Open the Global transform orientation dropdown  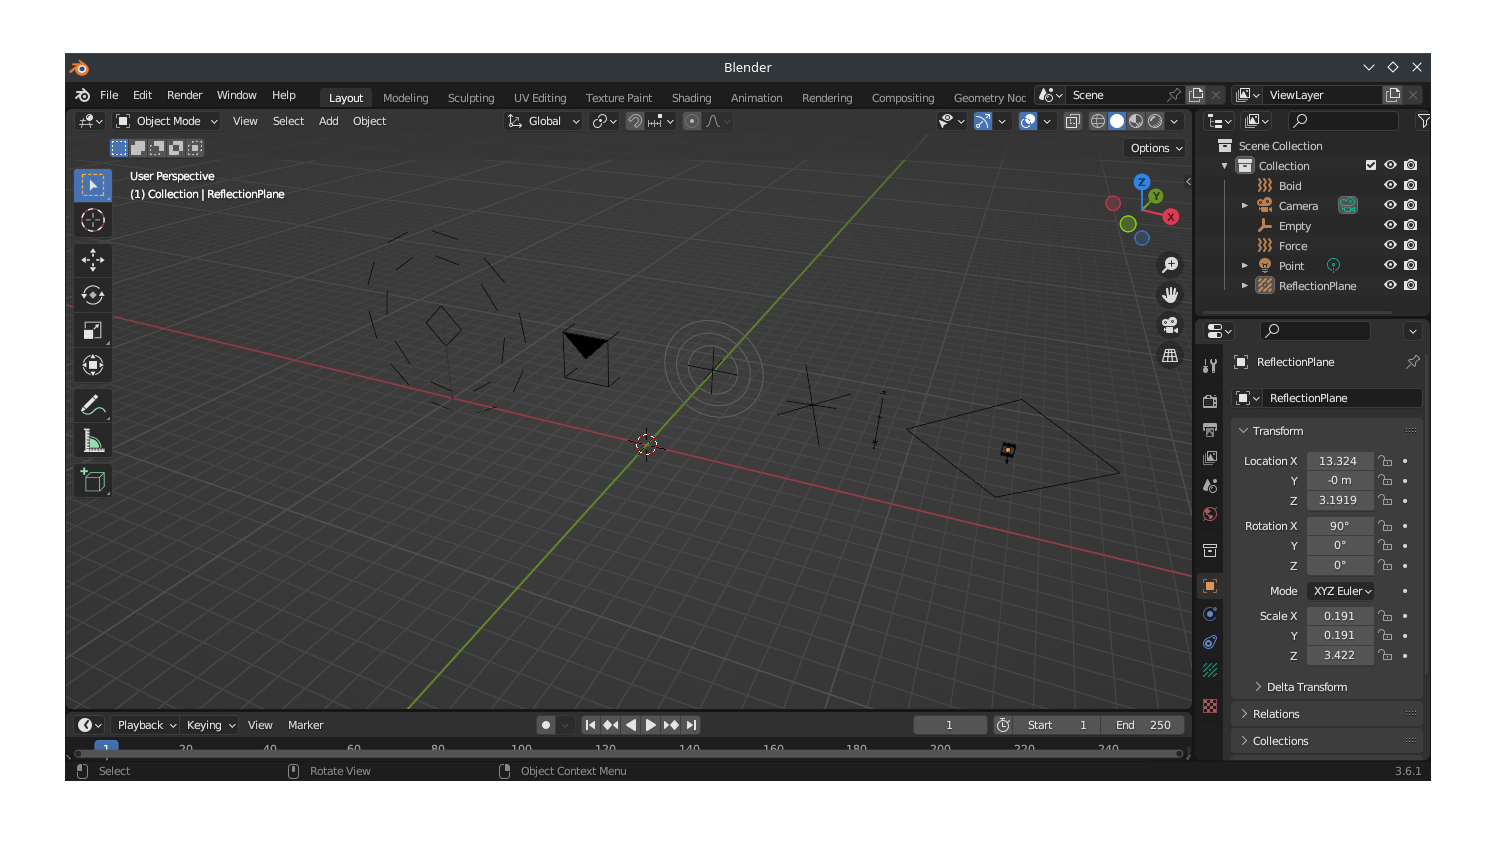point(543,121)
